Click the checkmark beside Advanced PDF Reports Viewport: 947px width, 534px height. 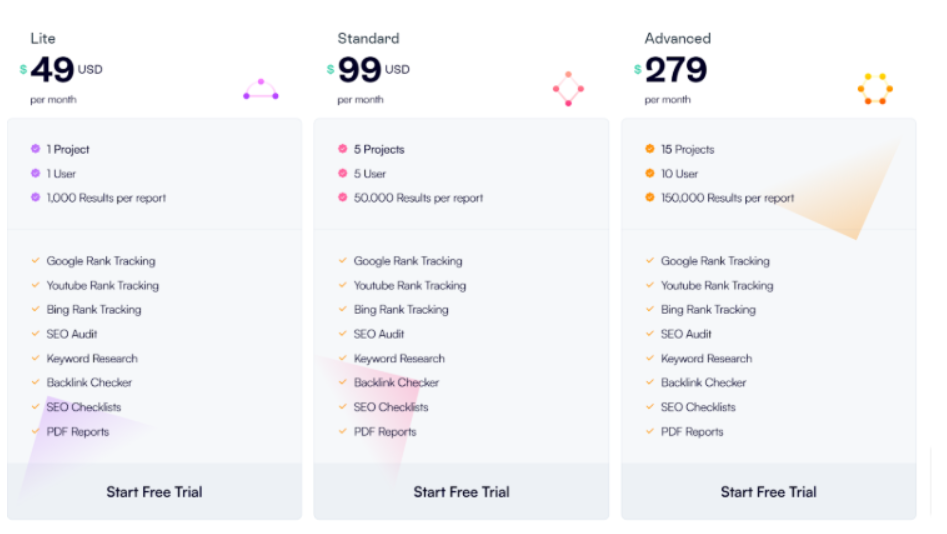click(650, 431)
